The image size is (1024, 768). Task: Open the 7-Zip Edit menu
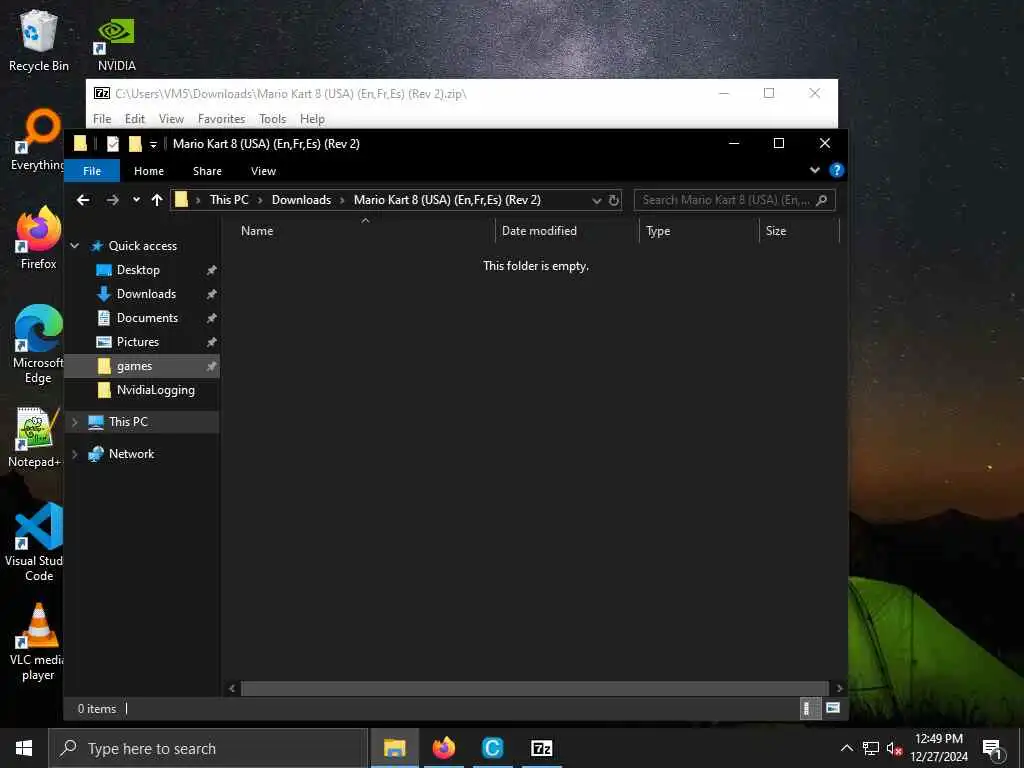tap(135, 119)
